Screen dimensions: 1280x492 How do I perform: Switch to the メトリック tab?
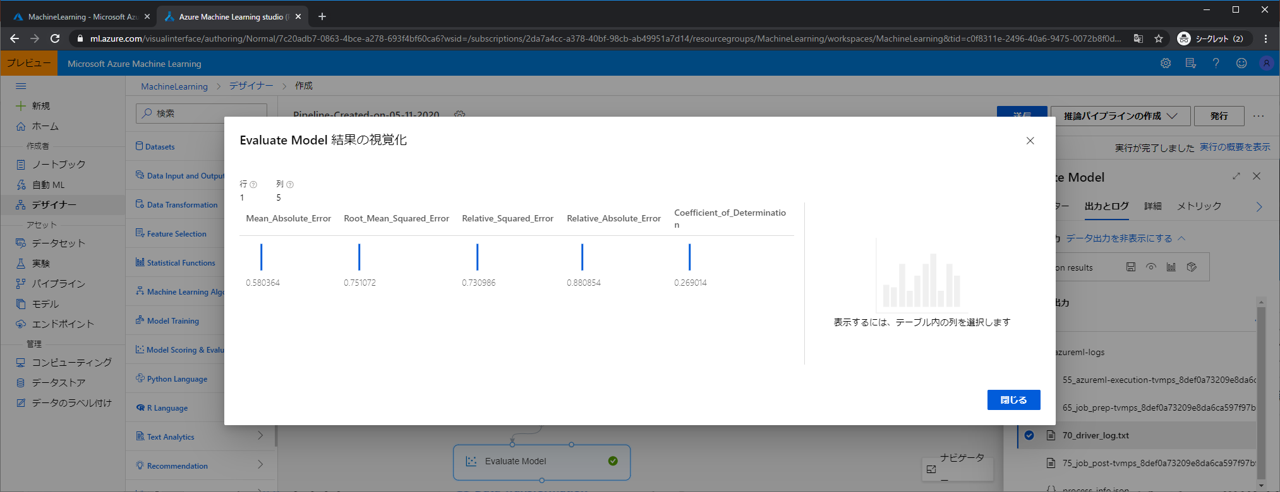pyautogui.click(x=1199, y=206)
